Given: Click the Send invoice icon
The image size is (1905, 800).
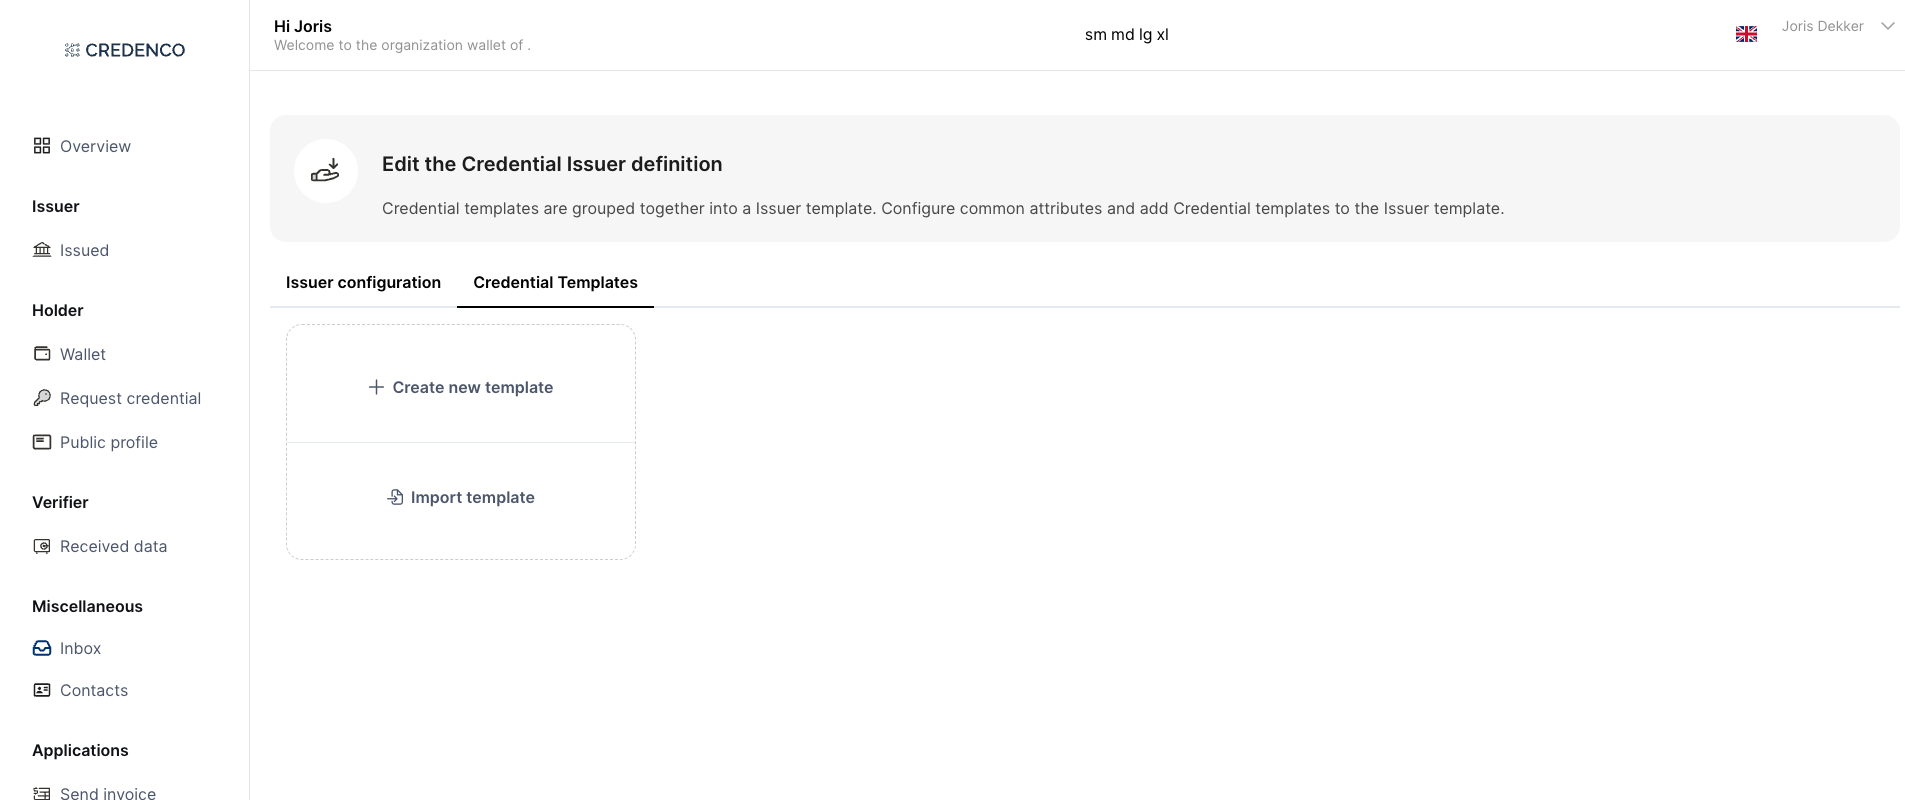Looking at the screenshot, I should [42, 793].
